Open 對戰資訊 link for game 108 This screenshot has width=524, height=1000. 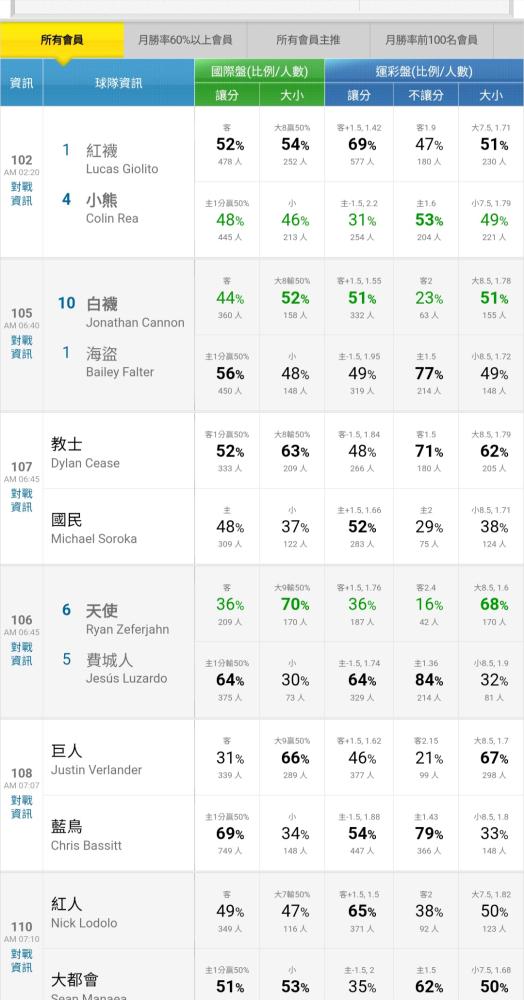(x=21, y=807)
